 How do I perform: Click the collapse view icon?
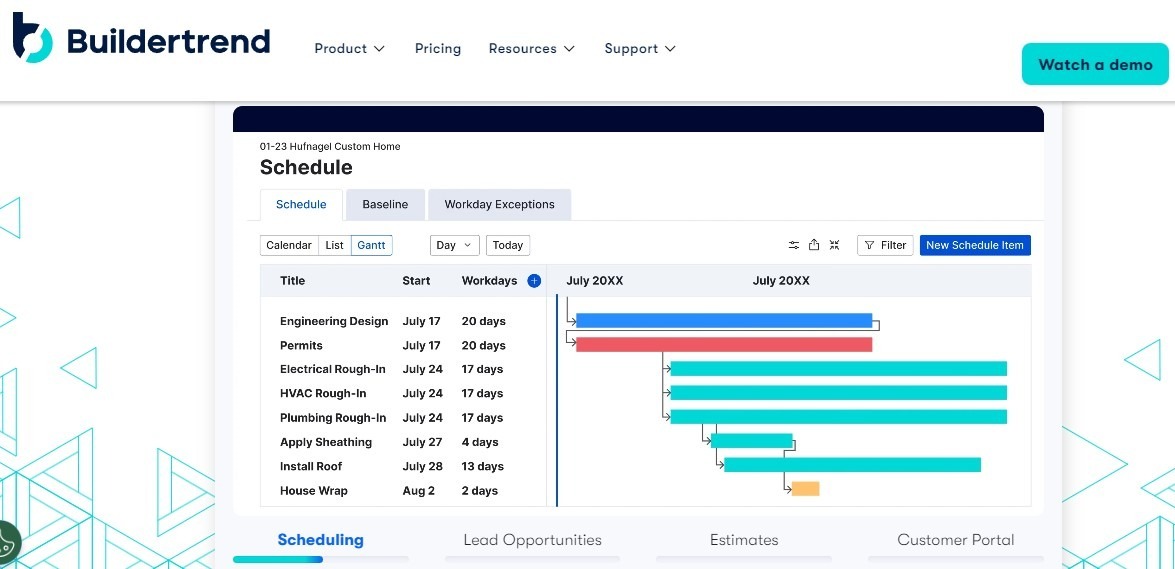[834, 245]
